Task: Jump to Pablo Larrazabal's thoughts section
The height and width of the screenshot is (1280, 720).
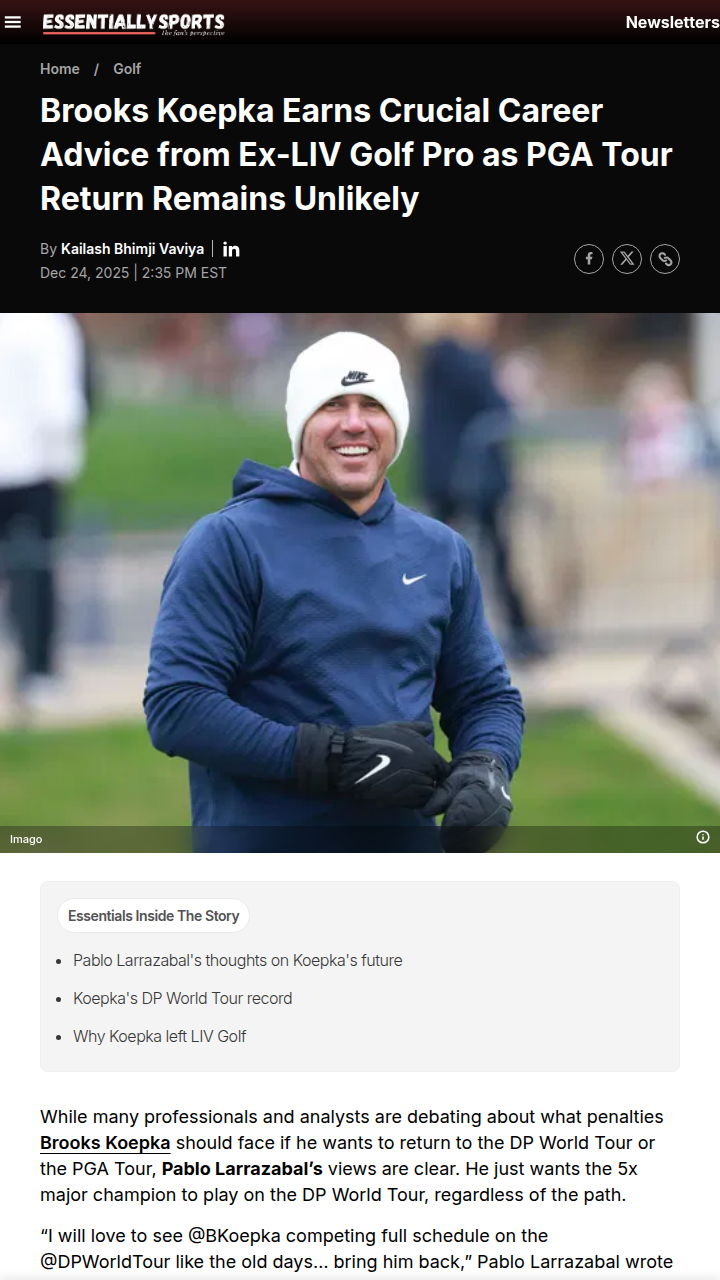Action: [238, 960]
